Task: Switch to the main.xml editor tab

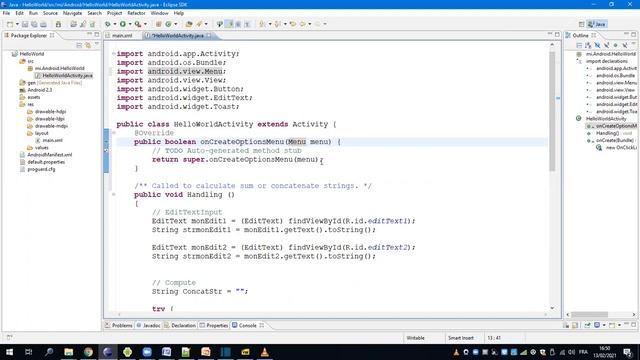Action: click(x=122, y=36)
